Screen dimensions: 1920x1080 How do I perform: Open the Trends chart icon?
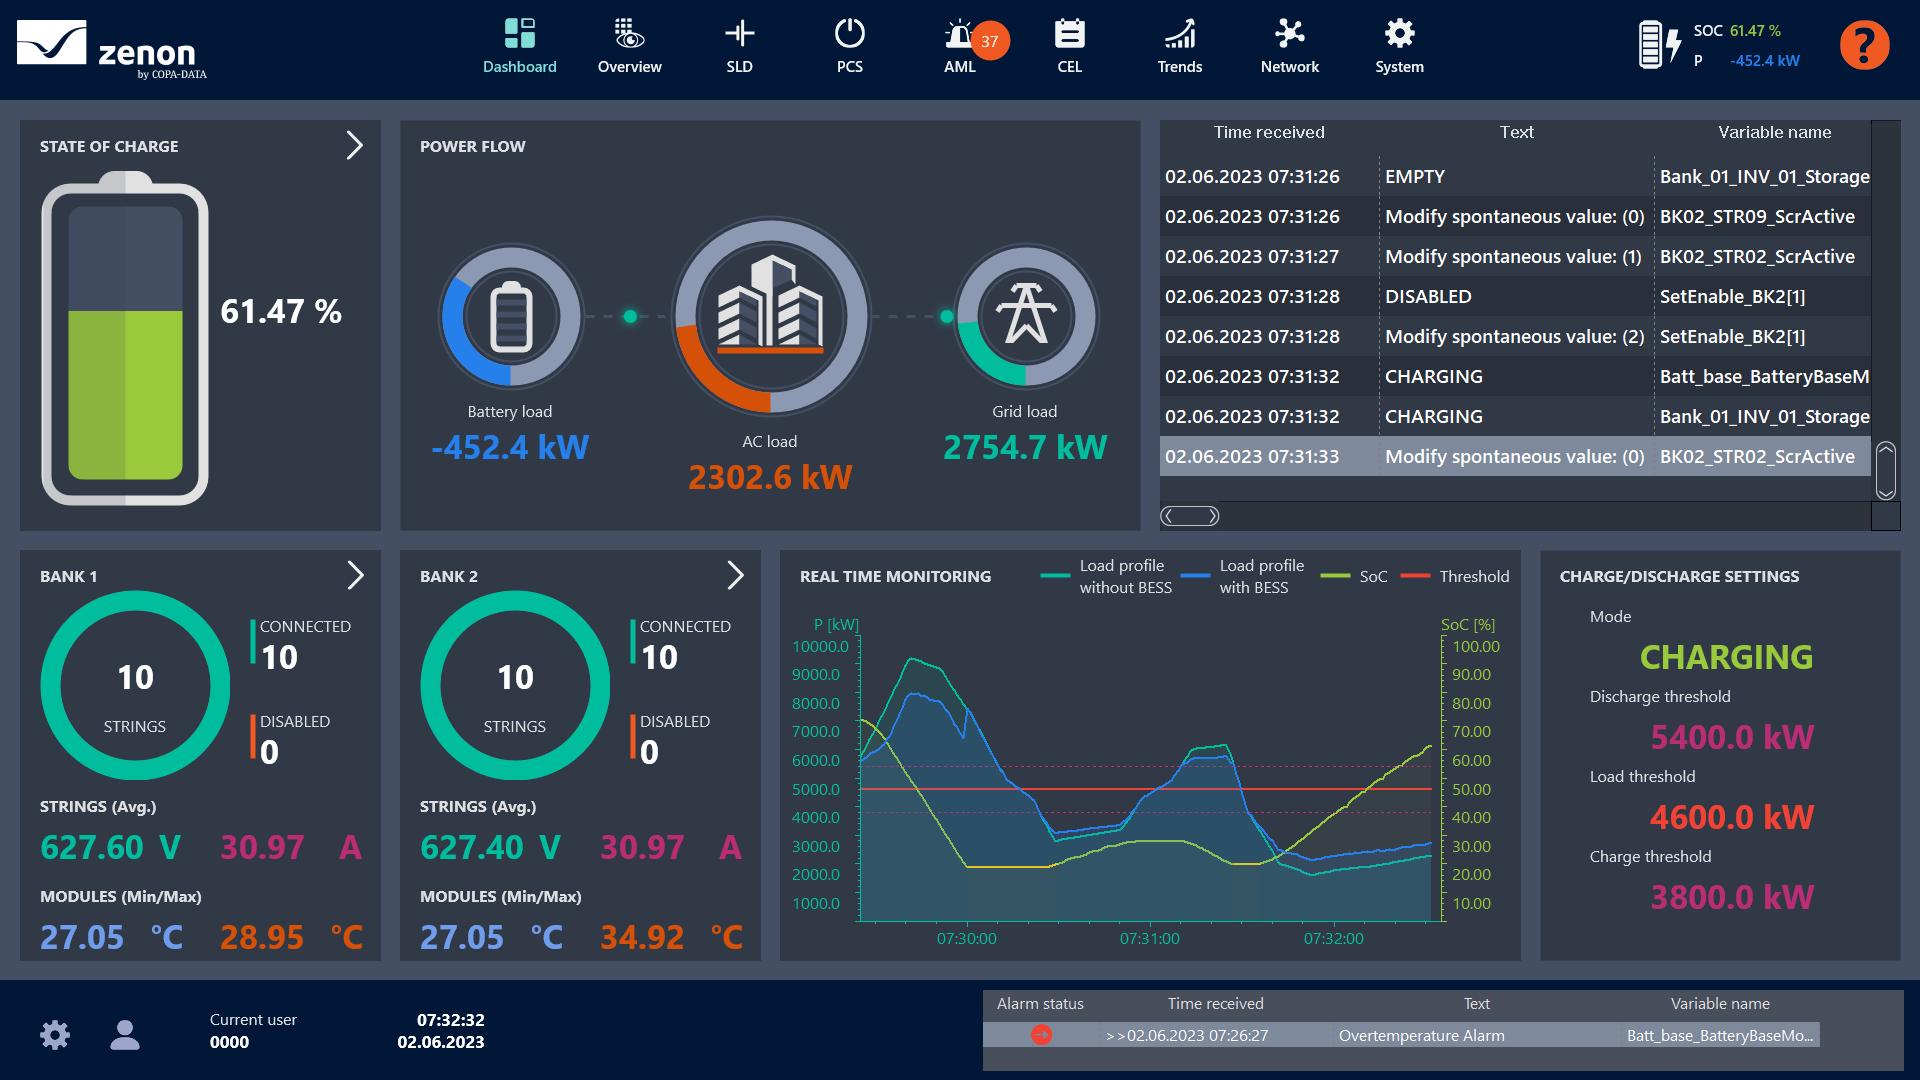point(1179,35)
